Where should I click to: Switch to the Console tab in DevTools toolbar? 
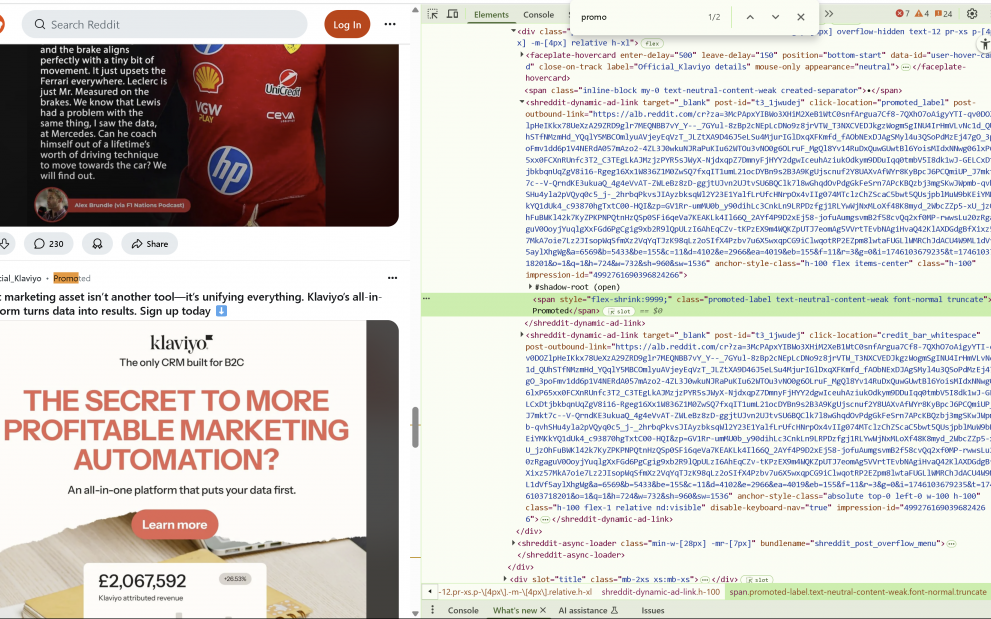click(x=538, y=15)
